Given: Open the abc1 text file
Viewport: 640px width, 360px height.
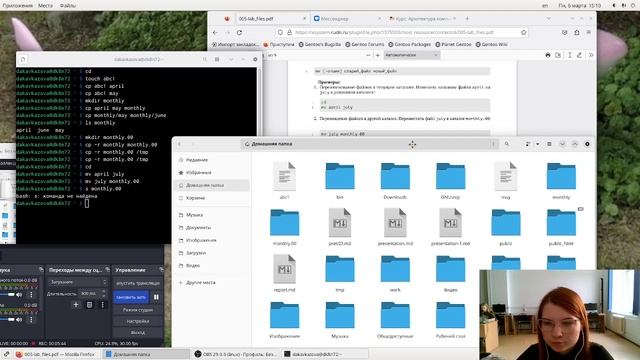Looking at the screenshot, I should pos(284,176).
